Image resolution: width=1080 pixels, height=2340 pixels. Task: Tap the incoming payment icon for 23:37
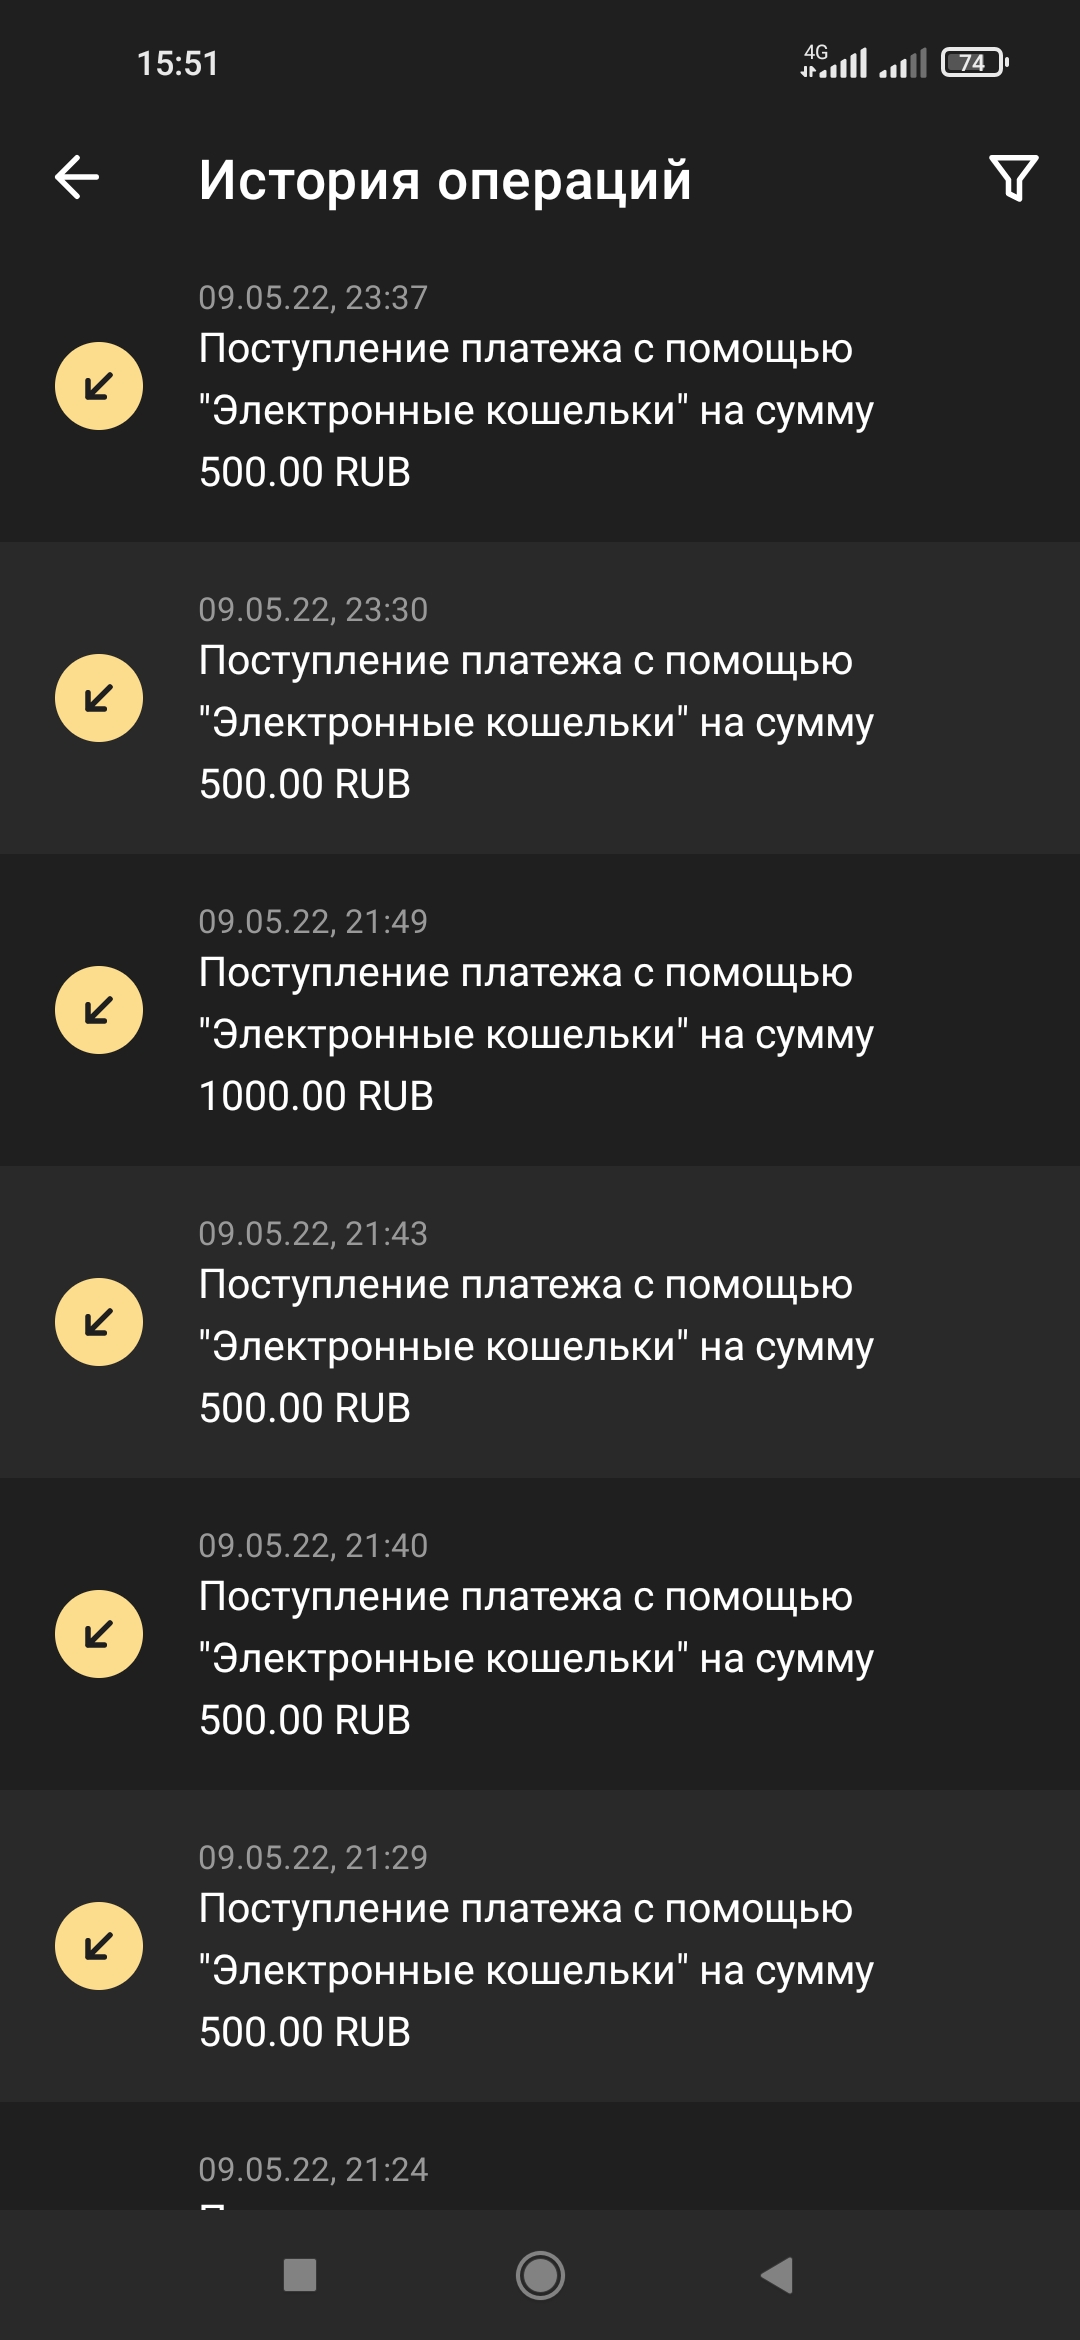(99, 386)
